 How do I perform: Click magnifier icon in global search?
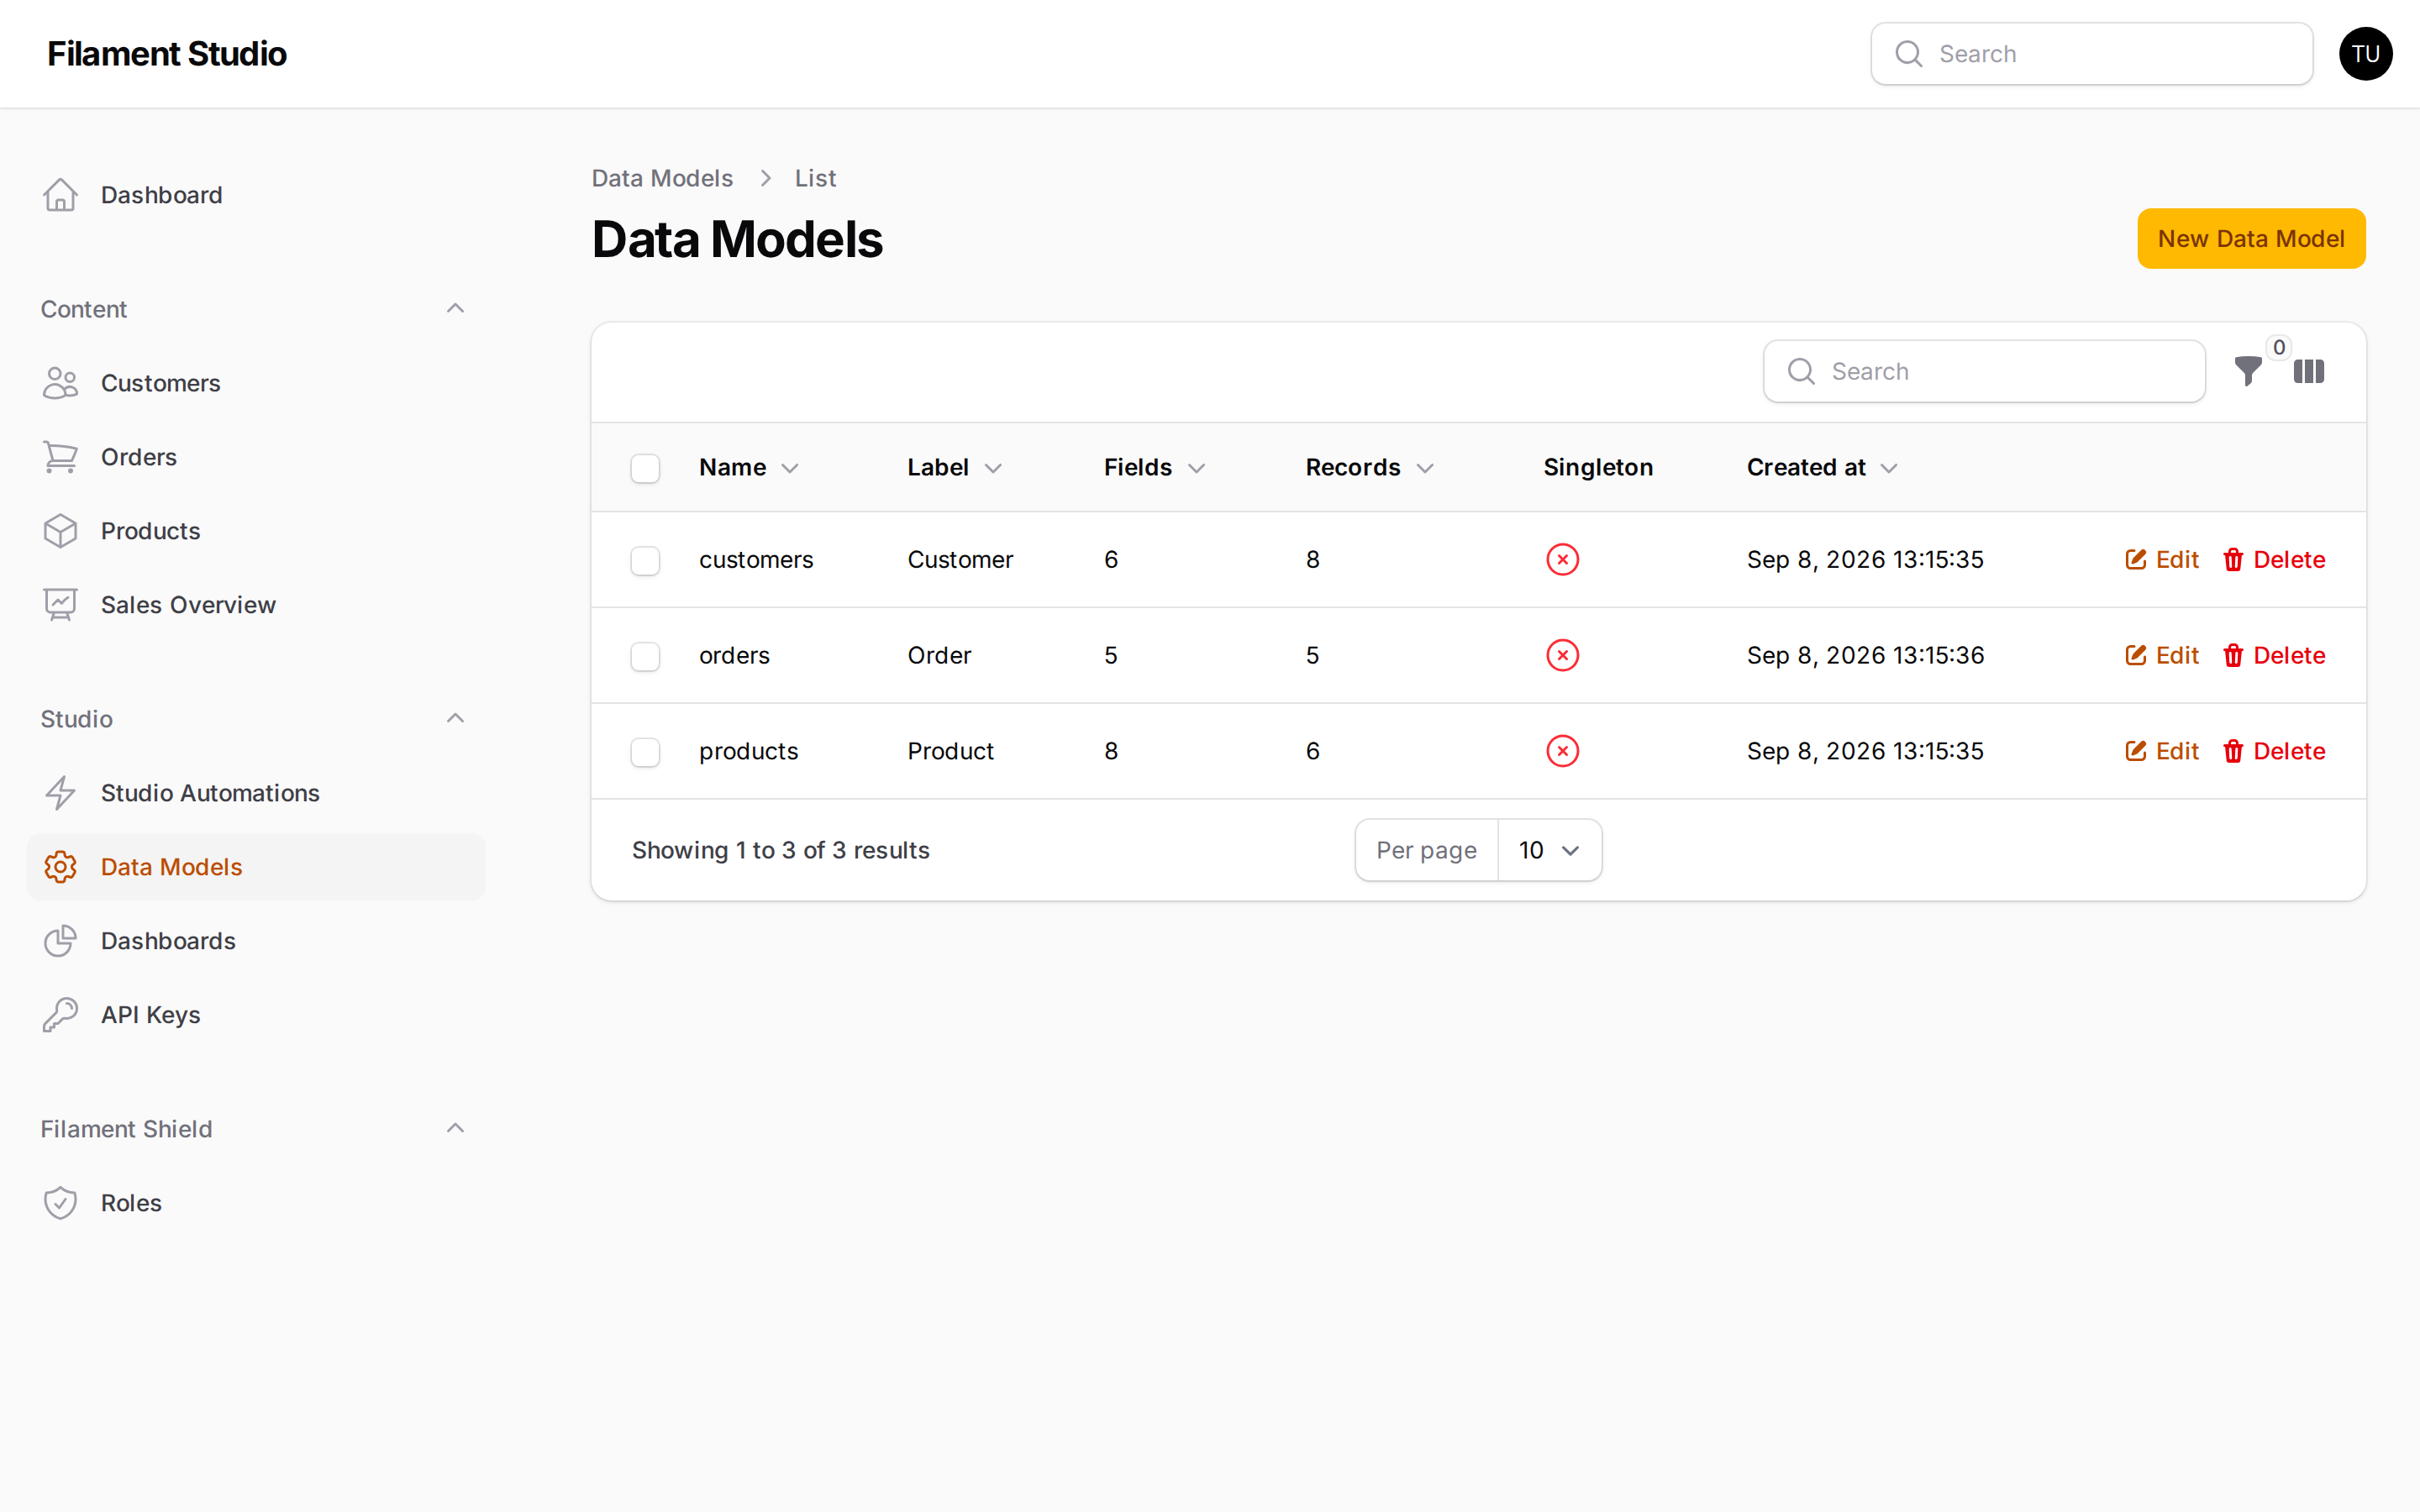(x=1909, y=54)
